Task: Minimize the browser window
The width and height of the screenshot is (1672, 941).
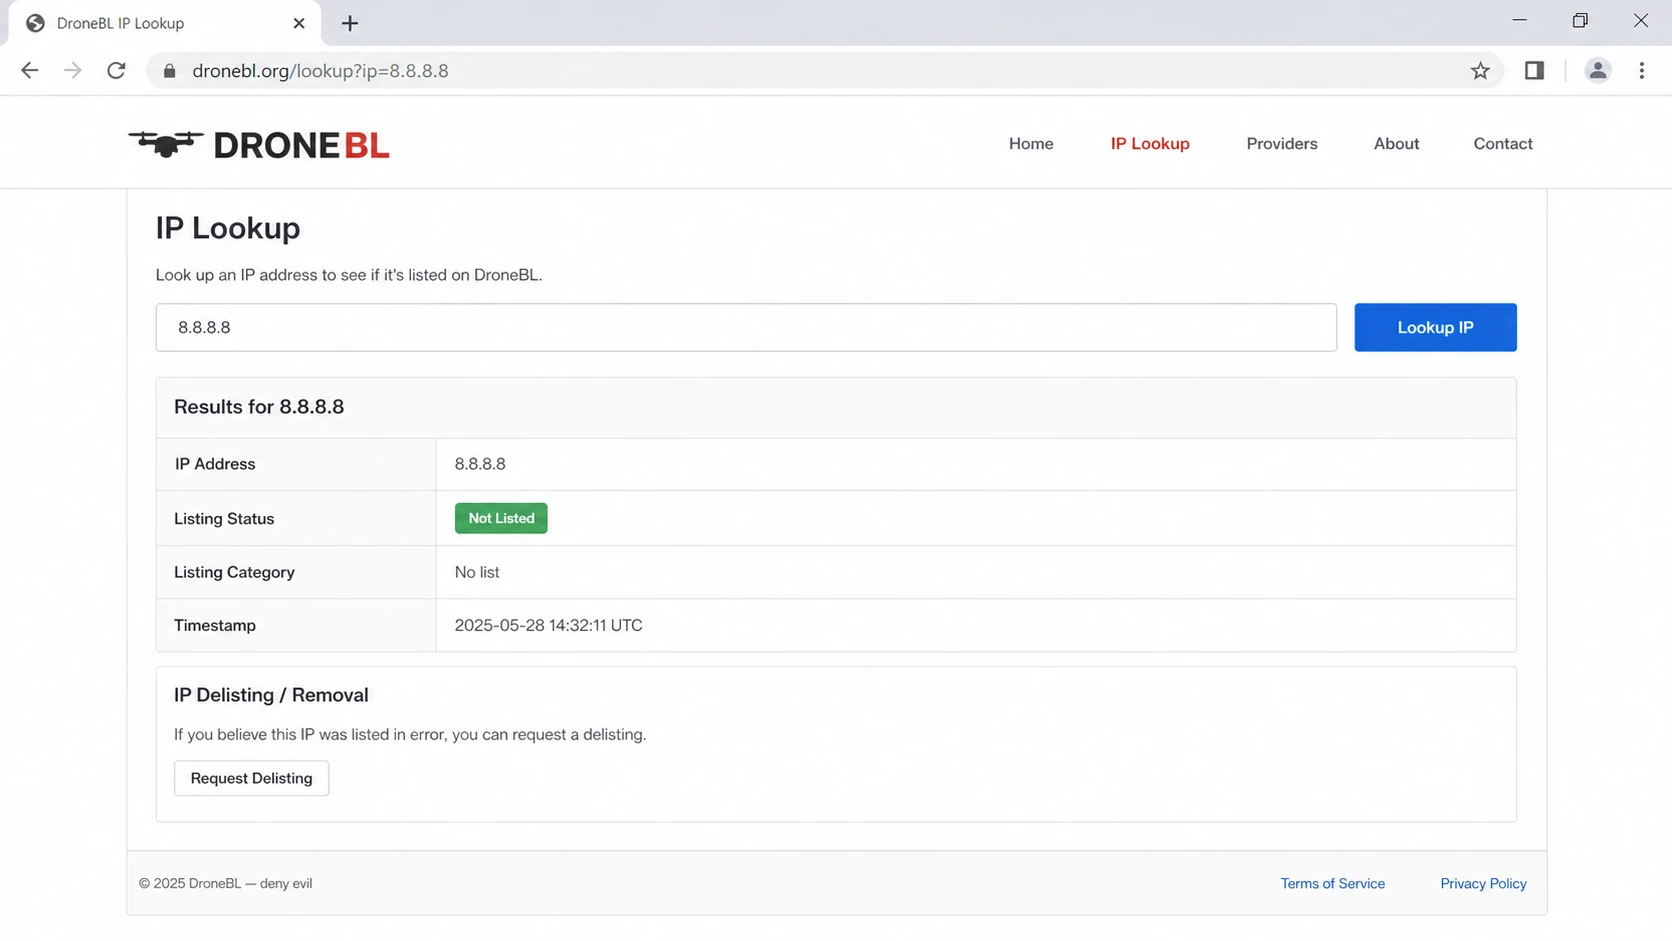Action: (x=1519, y=21)
